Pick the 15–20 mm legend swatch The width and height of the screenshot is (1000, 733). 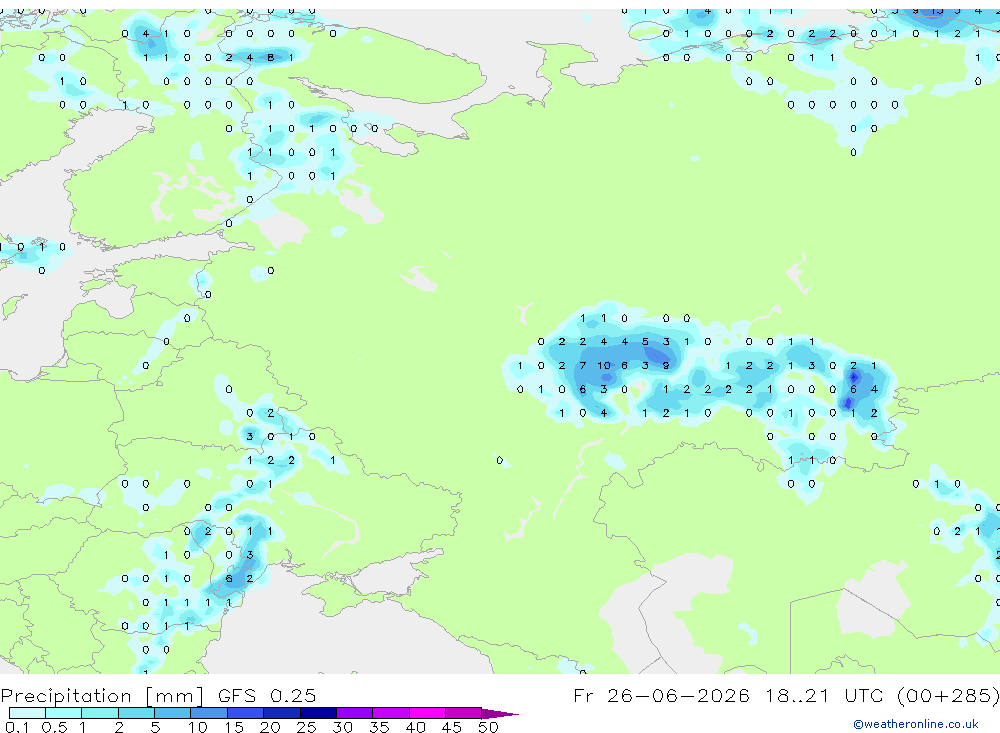(x=245, y=713)
